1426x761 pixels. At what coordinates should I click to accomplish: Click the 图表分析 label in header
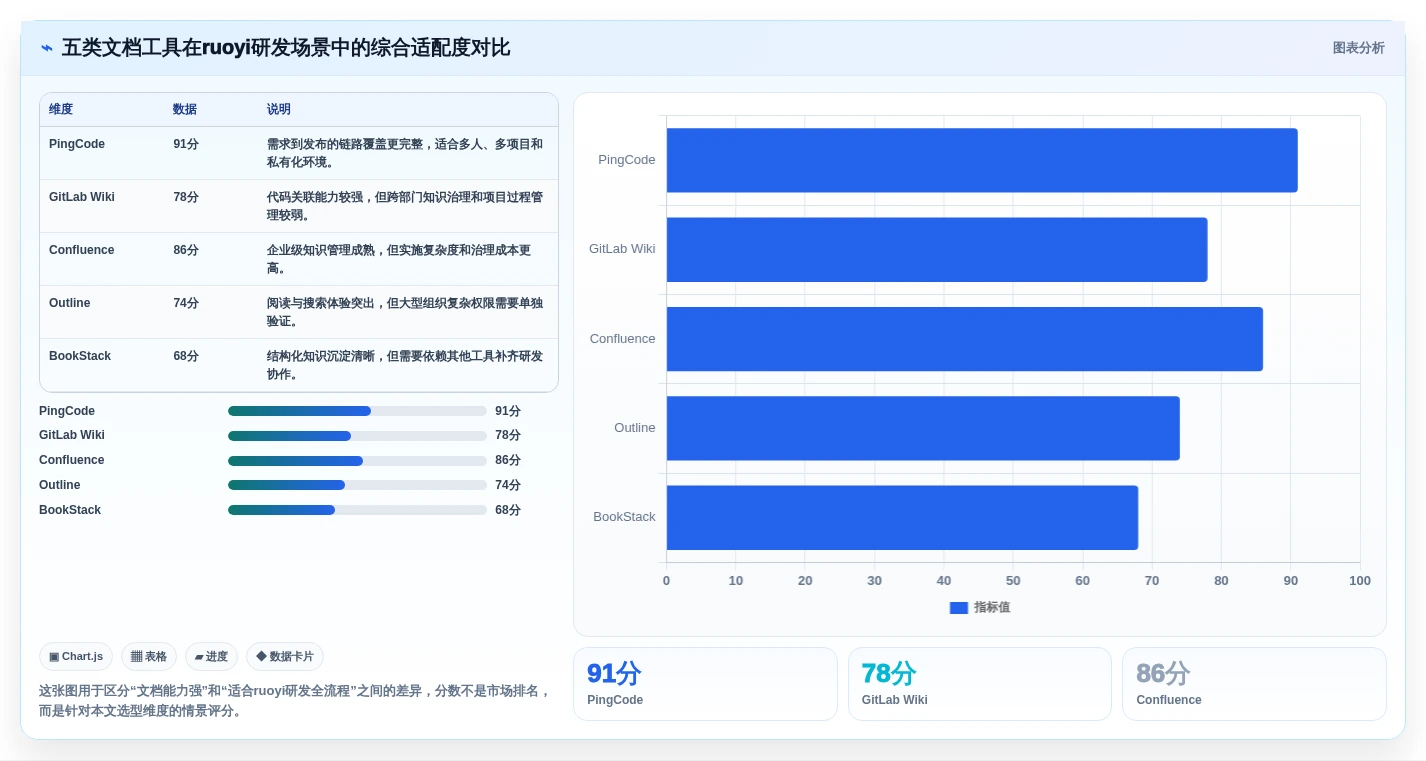click(1358, 48)
